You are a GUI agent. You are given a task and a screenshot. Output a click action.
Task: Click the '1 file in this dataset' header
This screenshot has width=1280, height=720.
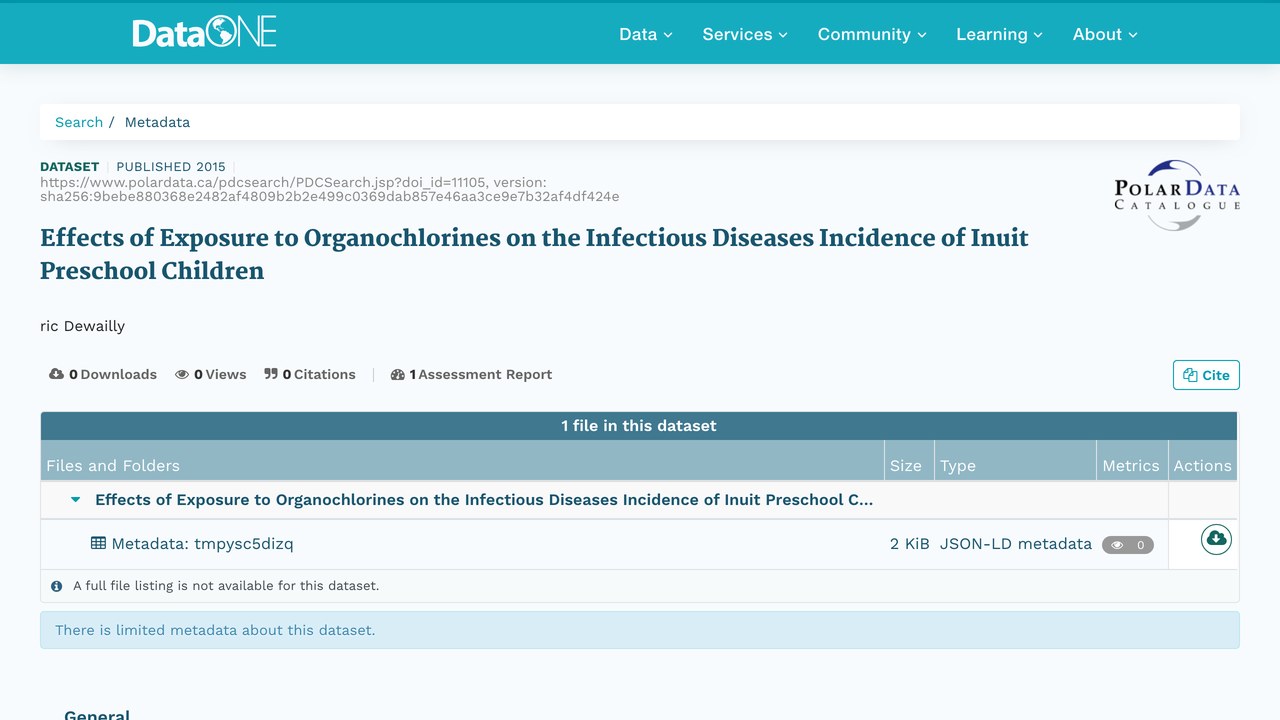pyautogui.click(x=639, y=426)
